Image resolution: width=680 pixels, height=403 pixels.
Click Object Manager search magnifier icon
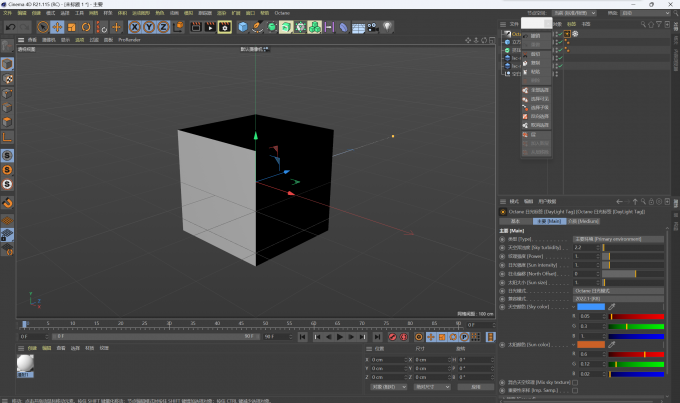point(643,24)
